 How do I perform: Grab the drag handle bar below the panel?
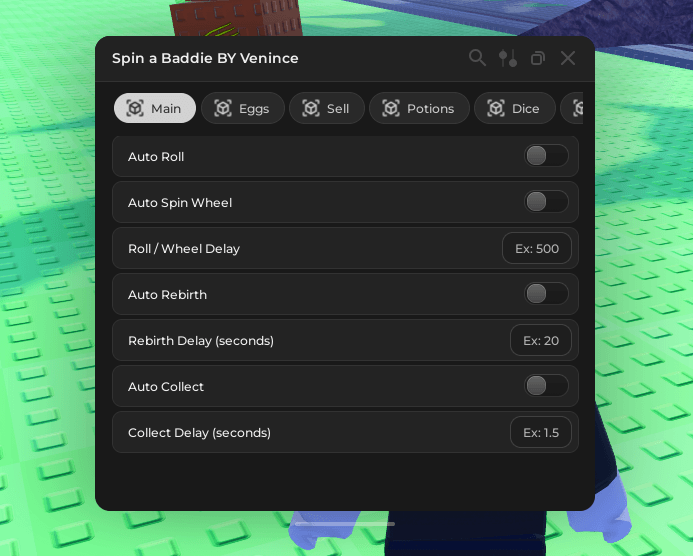click(x=345, y=524)
